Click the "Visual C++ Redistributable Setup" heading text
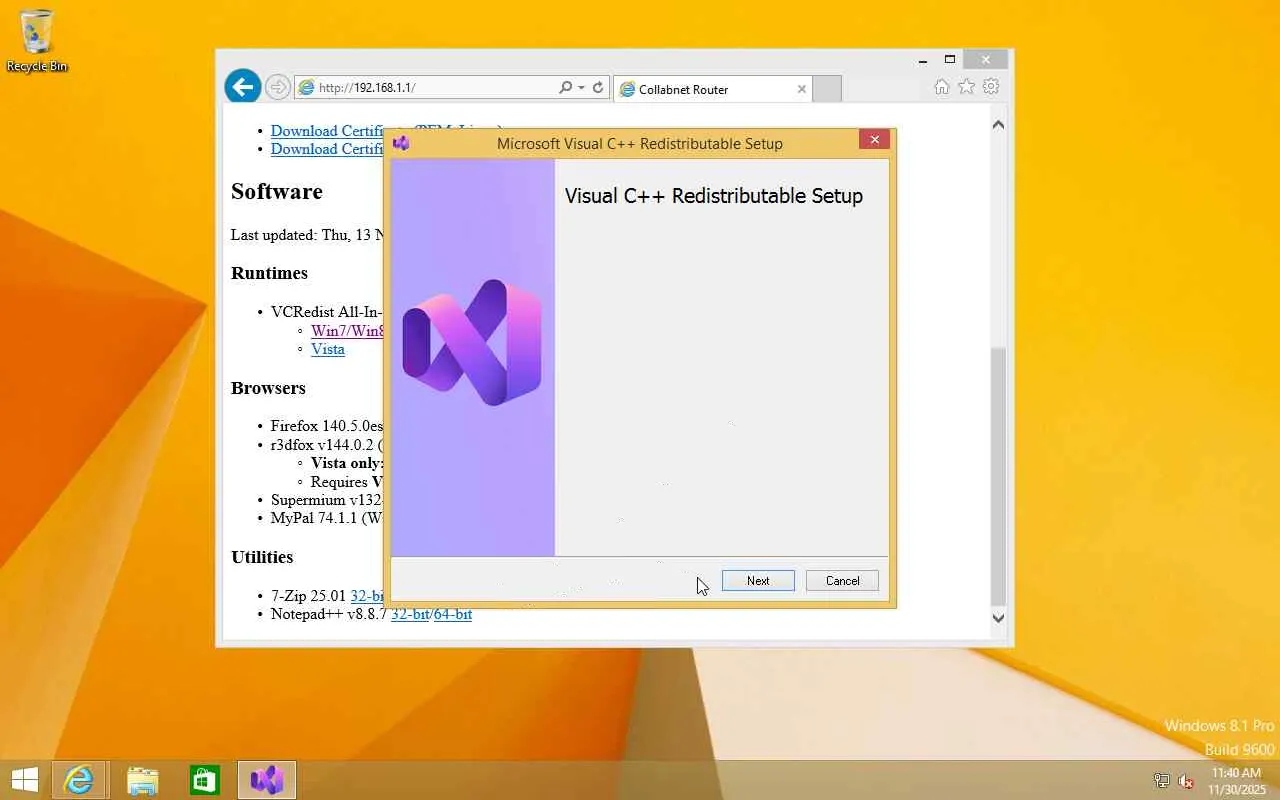 tap(714, 196)
